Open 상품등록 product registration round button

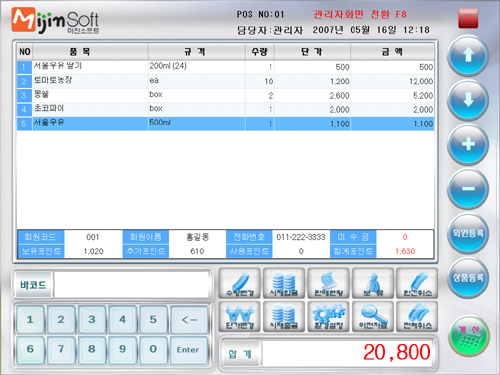click(x=468, y=278)
